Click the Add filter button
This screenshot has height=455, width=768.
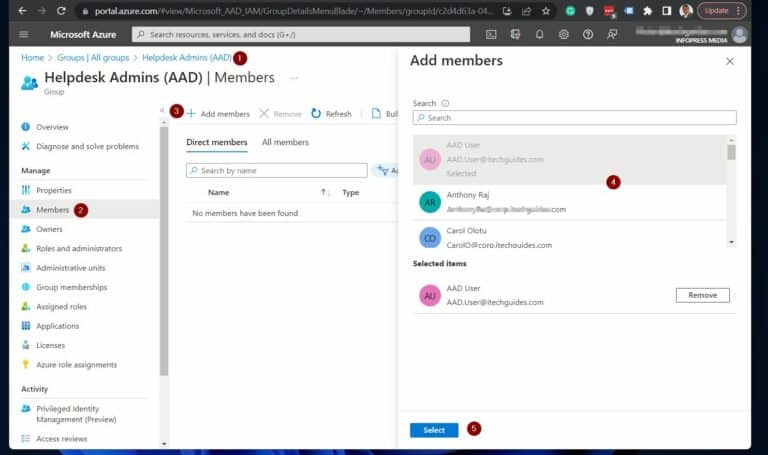pos(387,170)
